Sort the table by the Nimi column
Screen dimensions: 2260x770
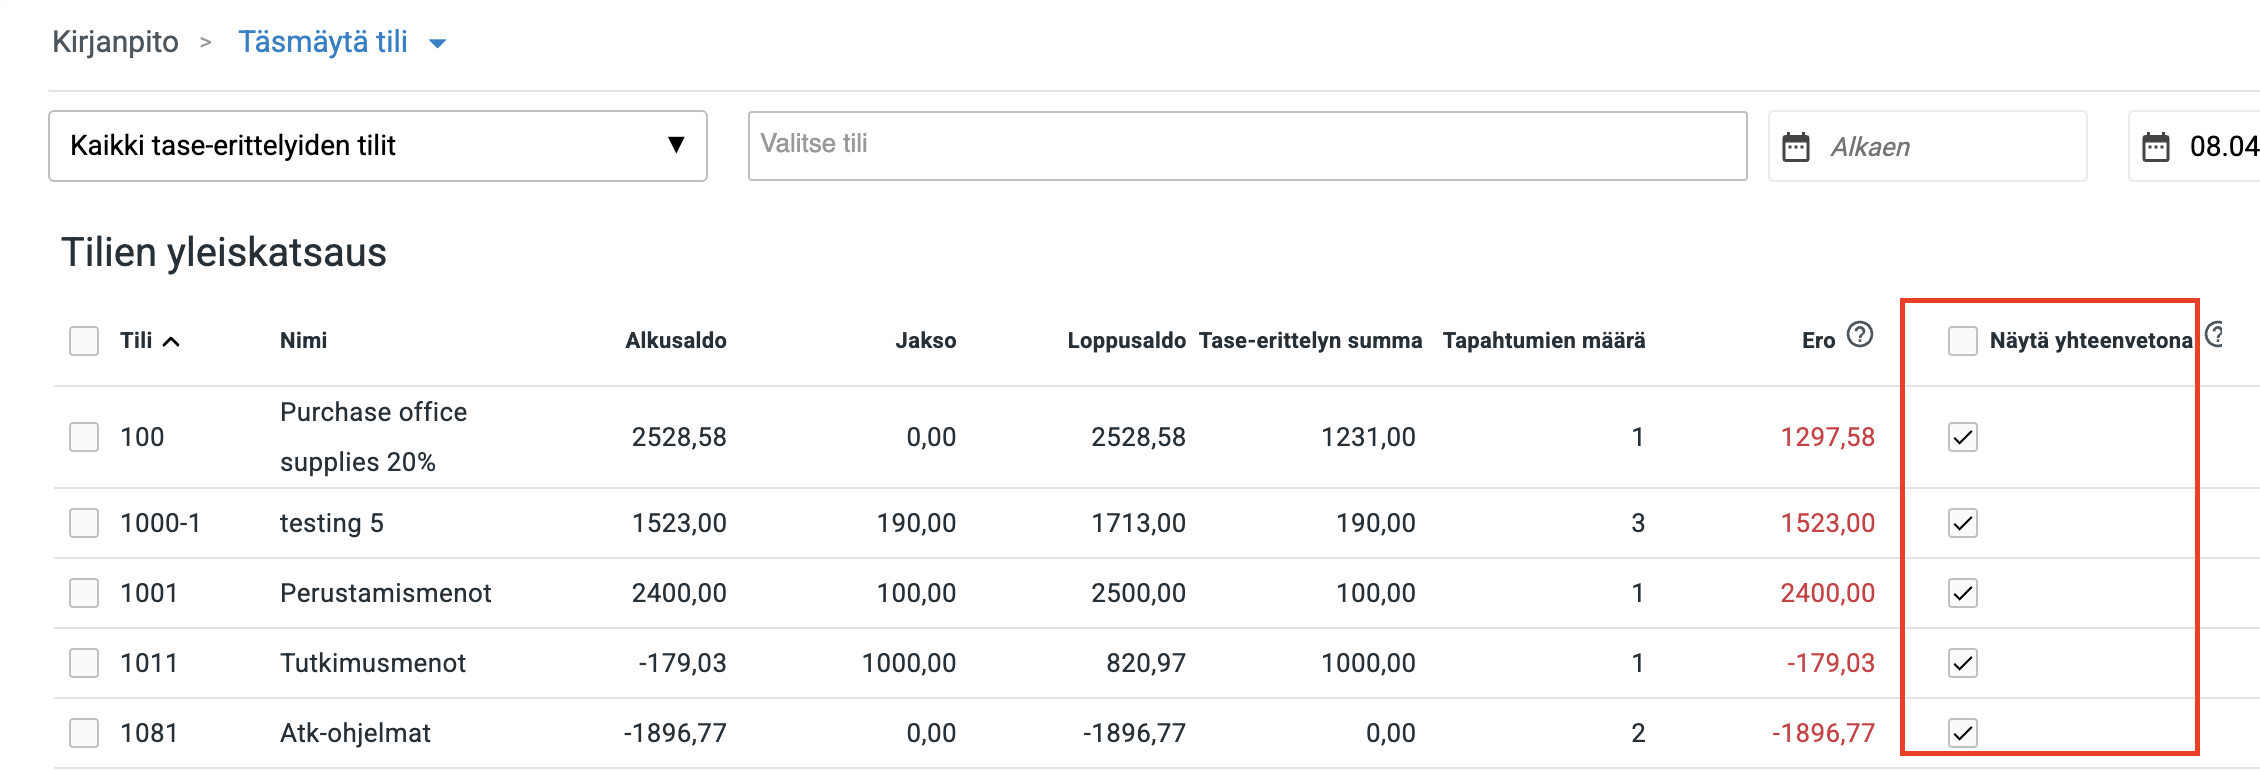click(x=303, y=341)
